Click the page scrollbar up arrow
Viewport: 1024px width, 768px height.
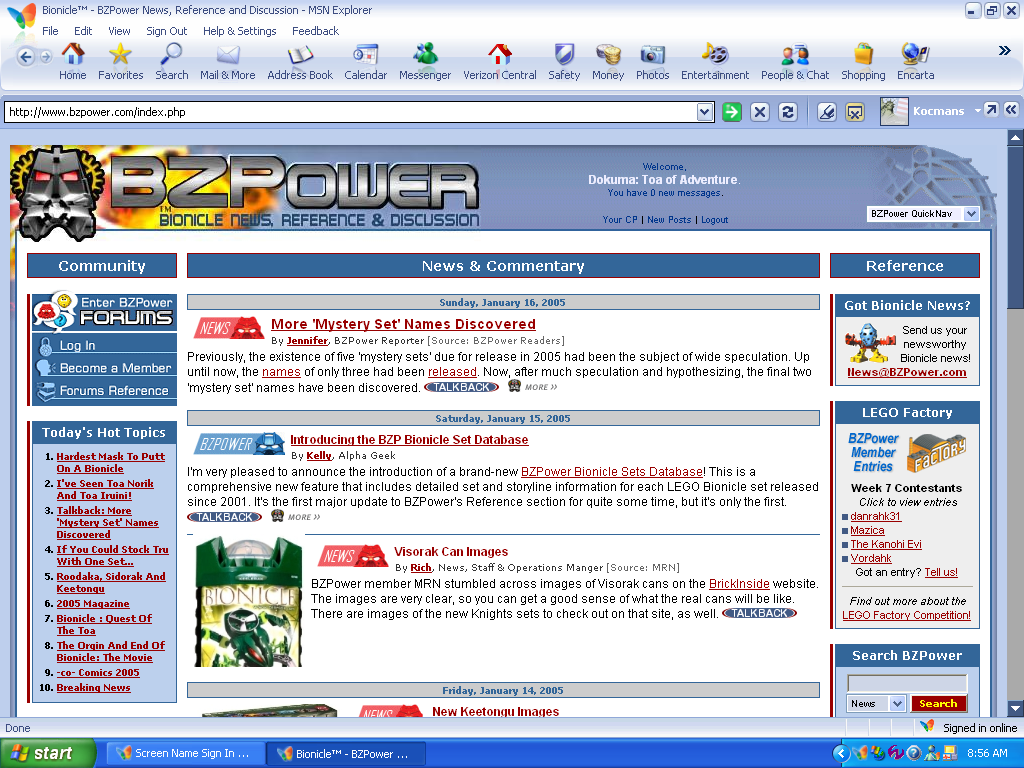coord(1015,138)
